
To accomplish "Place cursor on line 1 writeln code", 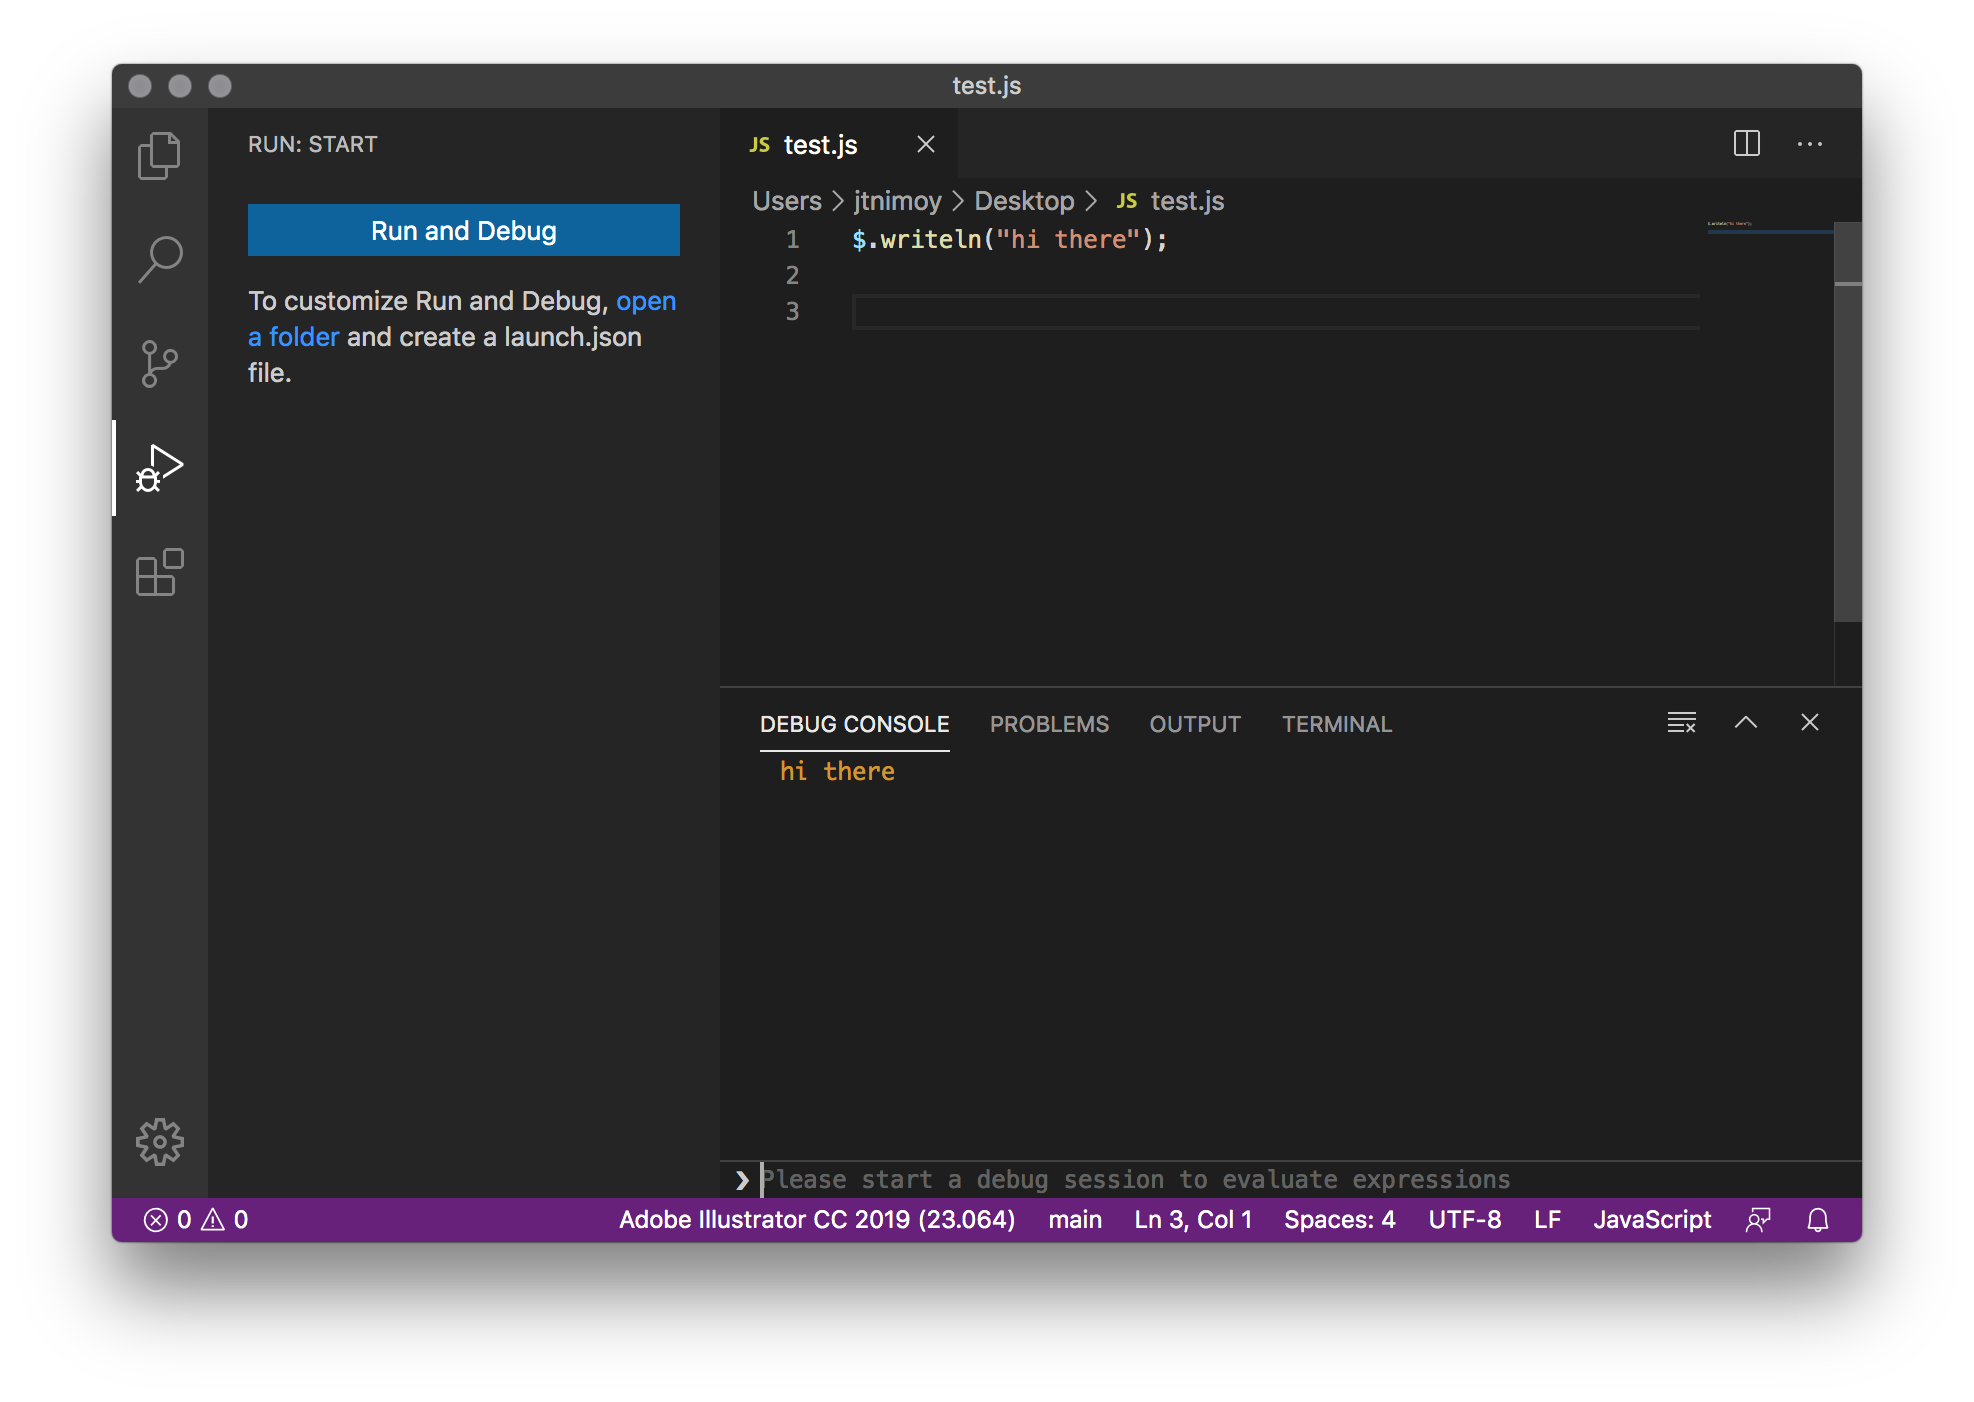I will [x=1009, y=240].
